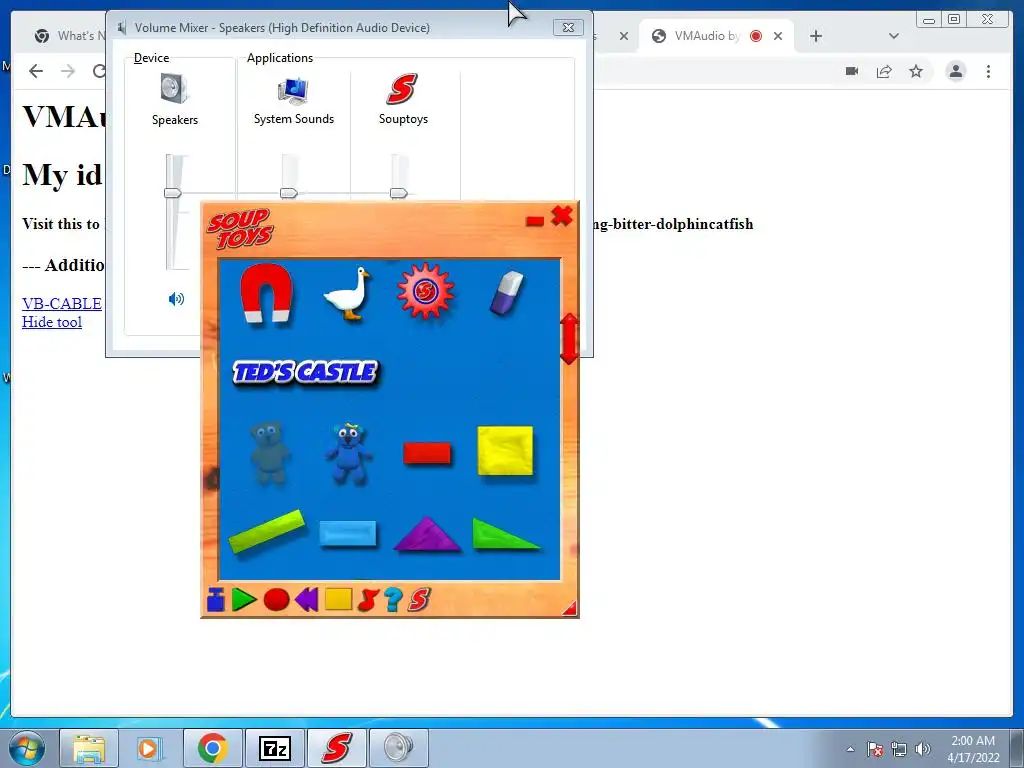
Task: Click the camera indicator icon in Chrome address bar
Action: coord(852,71)
